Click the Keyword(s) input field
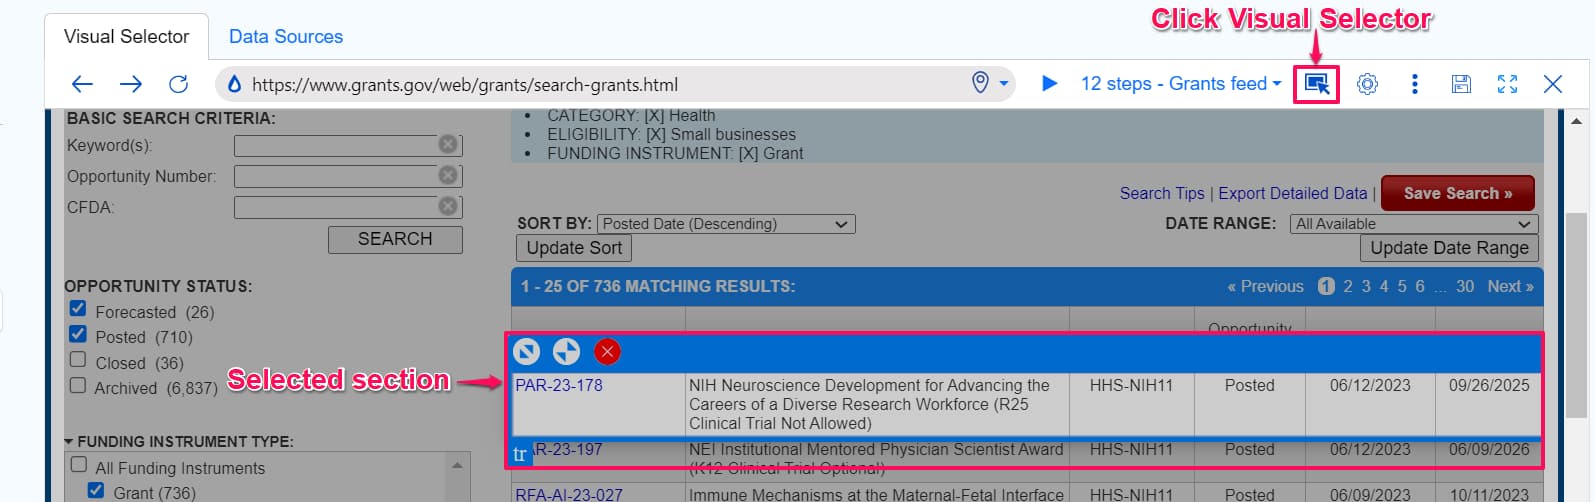The width and height of the screenshot is (1595, 502). (x=335, y=146)
